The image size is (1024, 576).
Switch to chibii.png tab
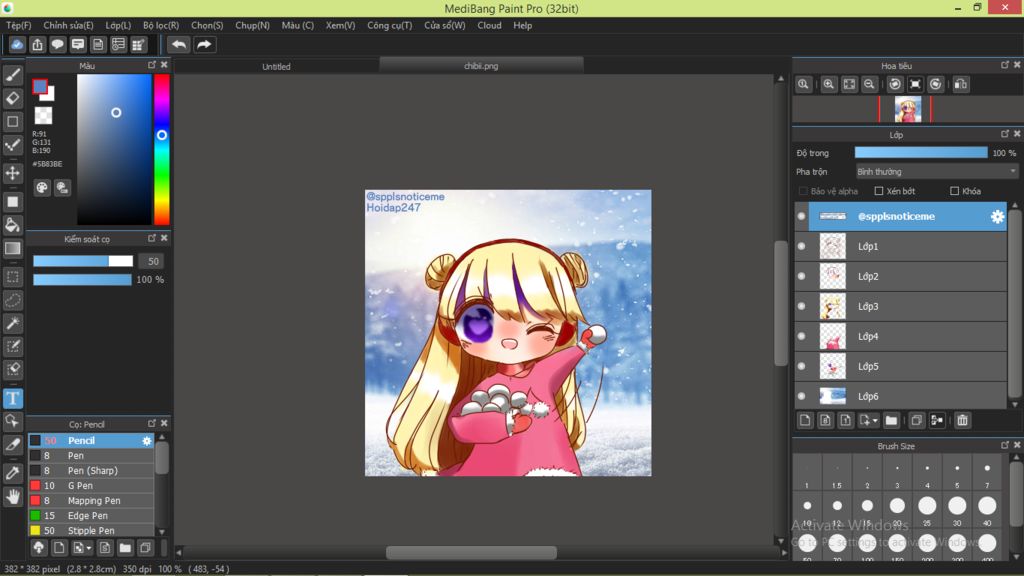[x=481, y=66]
